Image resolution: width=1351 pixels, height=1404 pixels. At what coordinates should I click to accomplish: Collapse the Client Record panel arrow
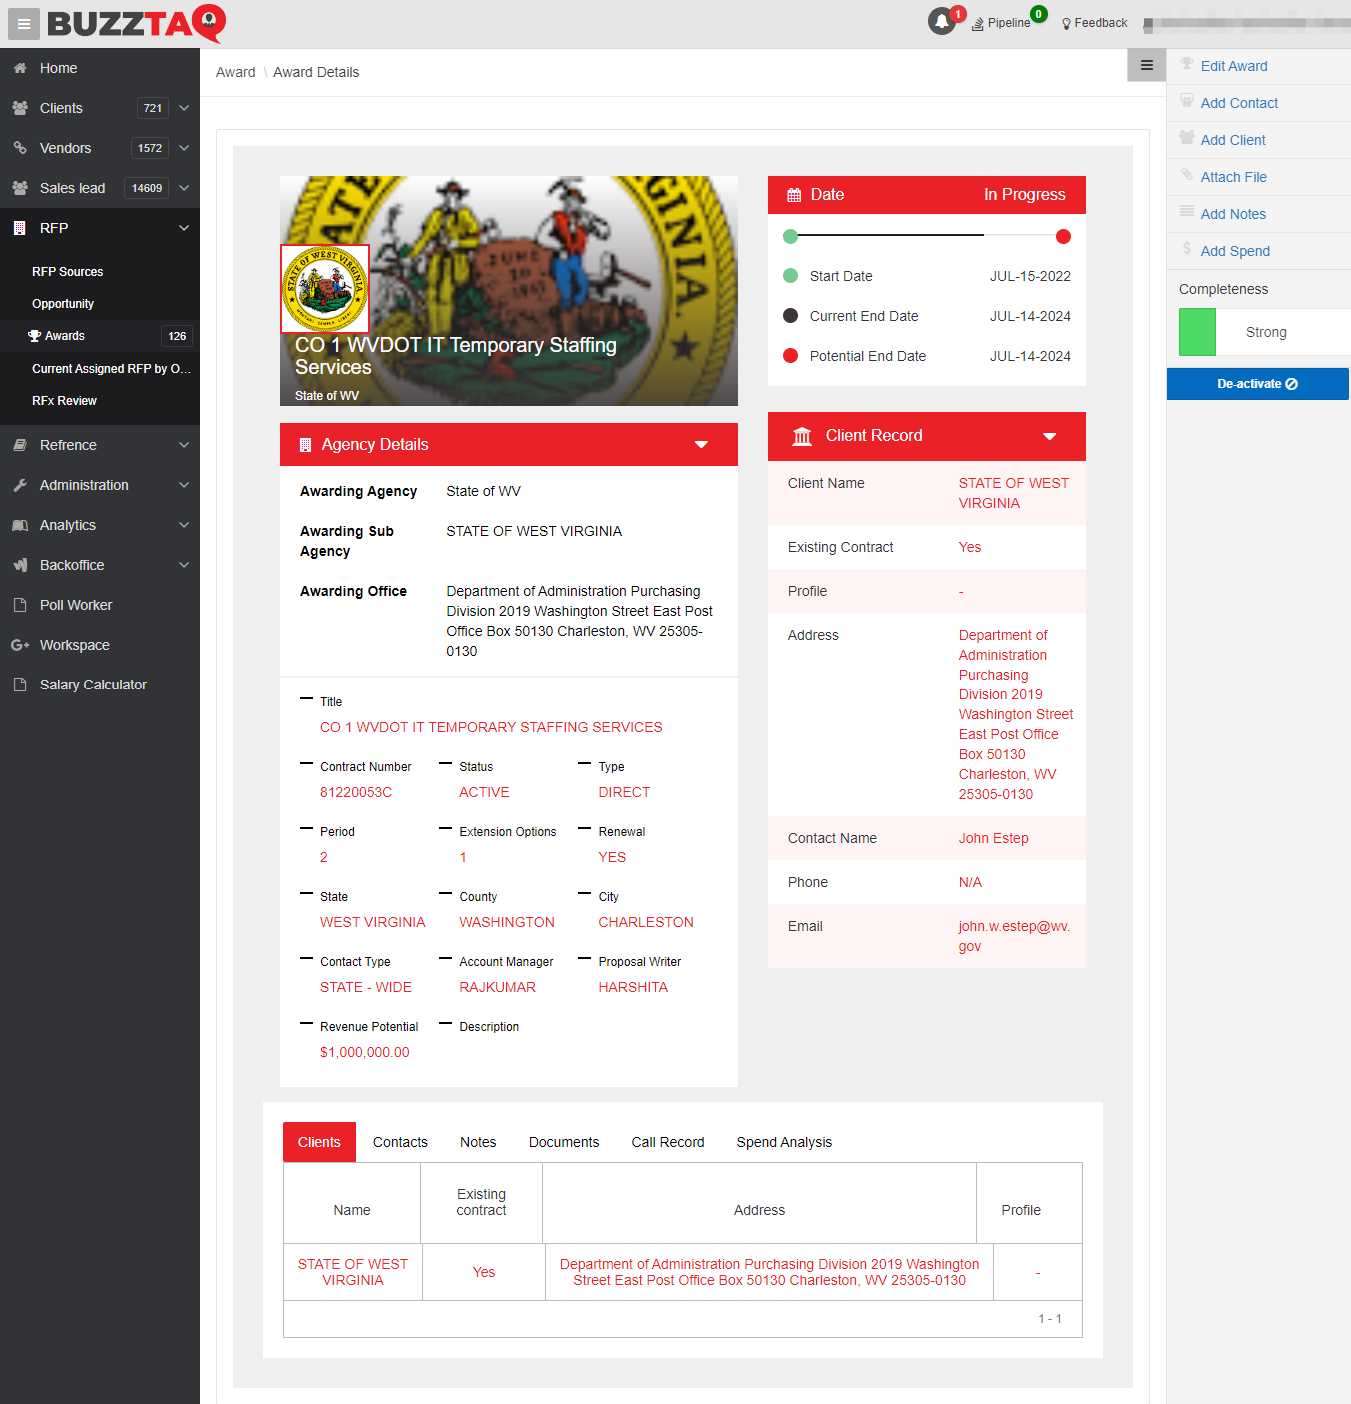[1050, 436]
